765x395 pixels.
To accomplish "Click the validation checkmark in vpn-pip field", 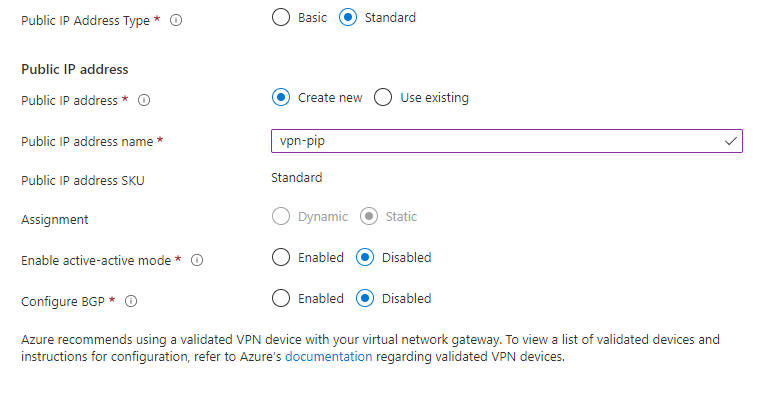I will point(730,141).
